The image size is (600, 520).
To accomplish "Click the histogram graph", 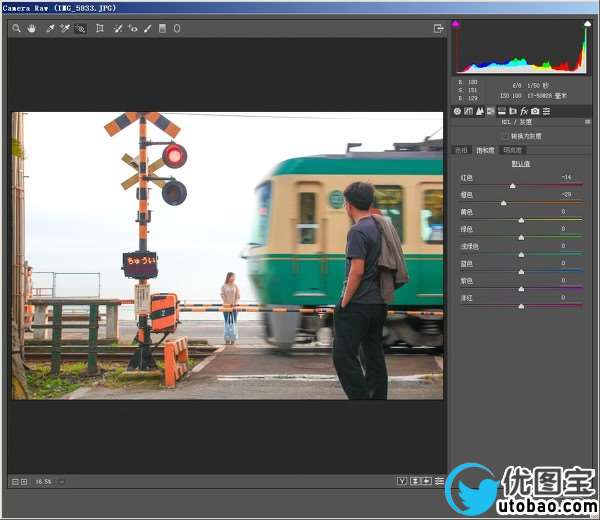I will (x=521, y=48).
